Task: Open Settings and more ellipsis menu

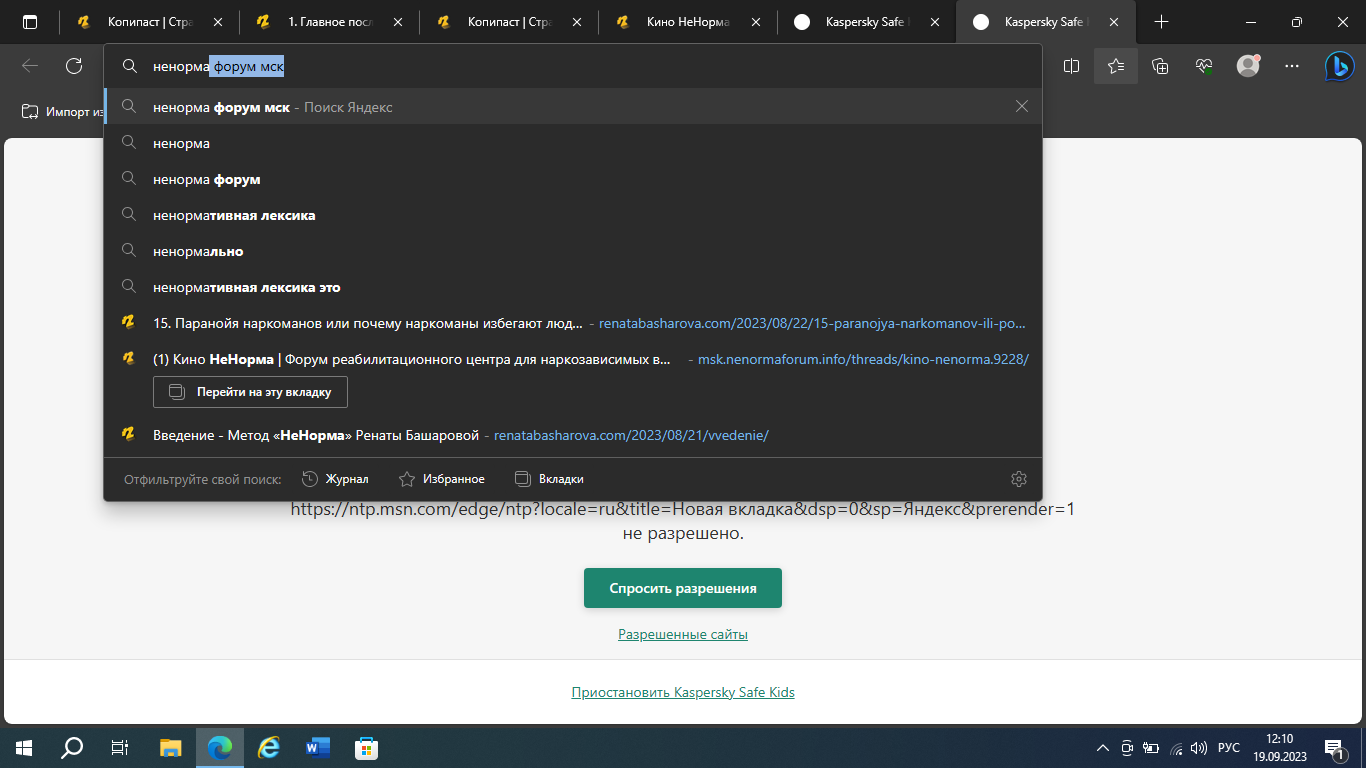Action: tap(1292, 66)
